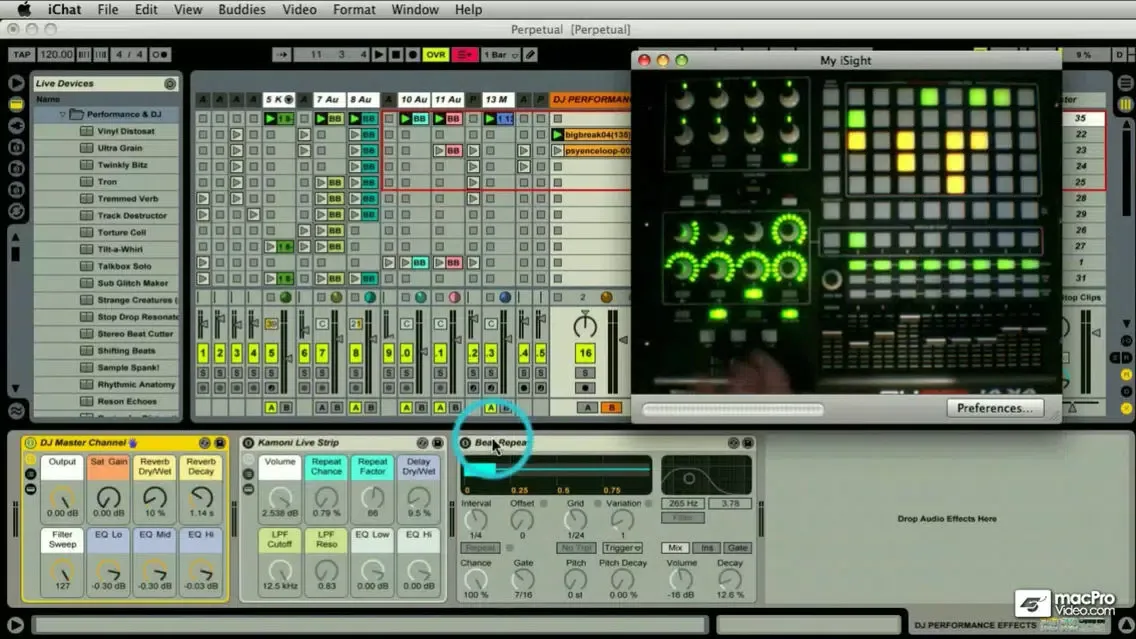Click the Beat Repeat 265 Hz filter field
The width and height of the screenshot is (1136, 639).
[x=683, y=504]
